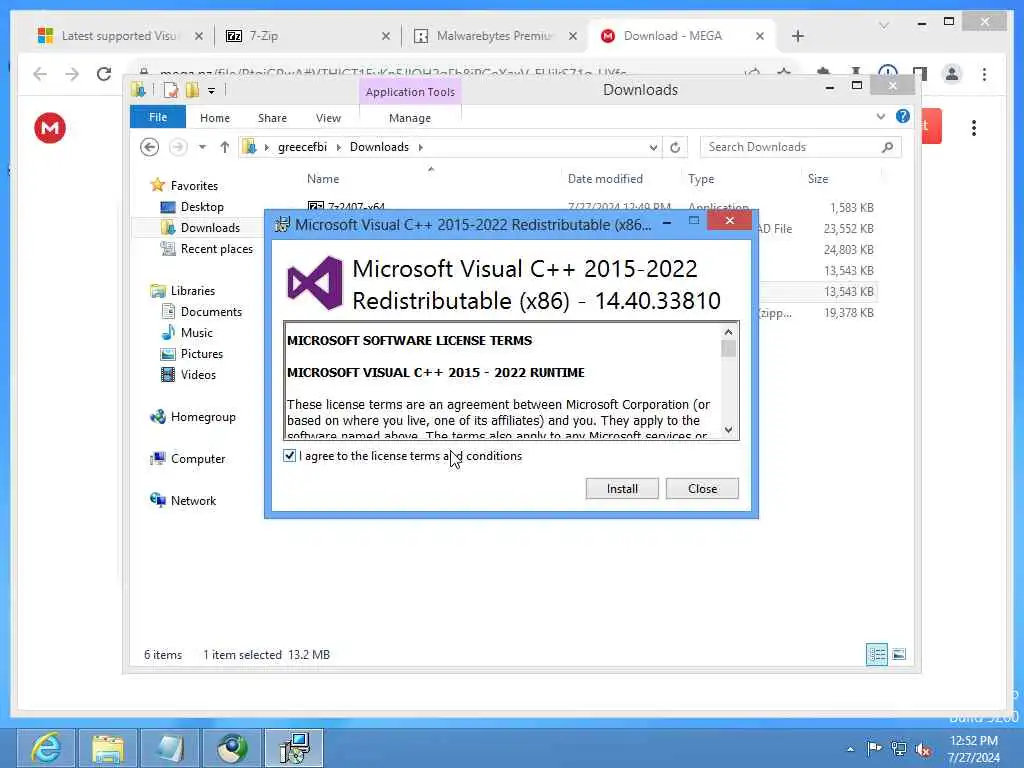This screenshot has height=768, width=1024.
Task: Click the browser back arrow
Action: point(40,74)
